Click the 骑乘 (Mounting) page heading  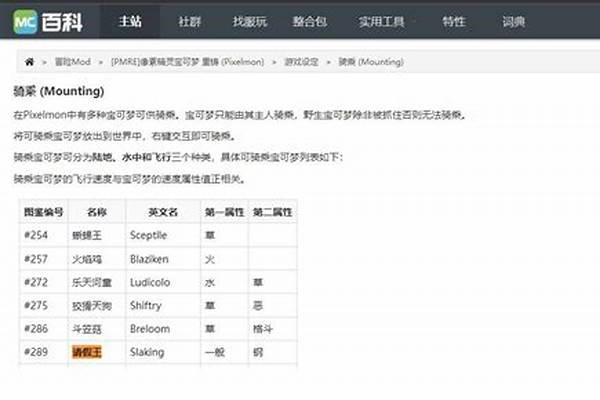pyautogui.click(x=59, y=91)
